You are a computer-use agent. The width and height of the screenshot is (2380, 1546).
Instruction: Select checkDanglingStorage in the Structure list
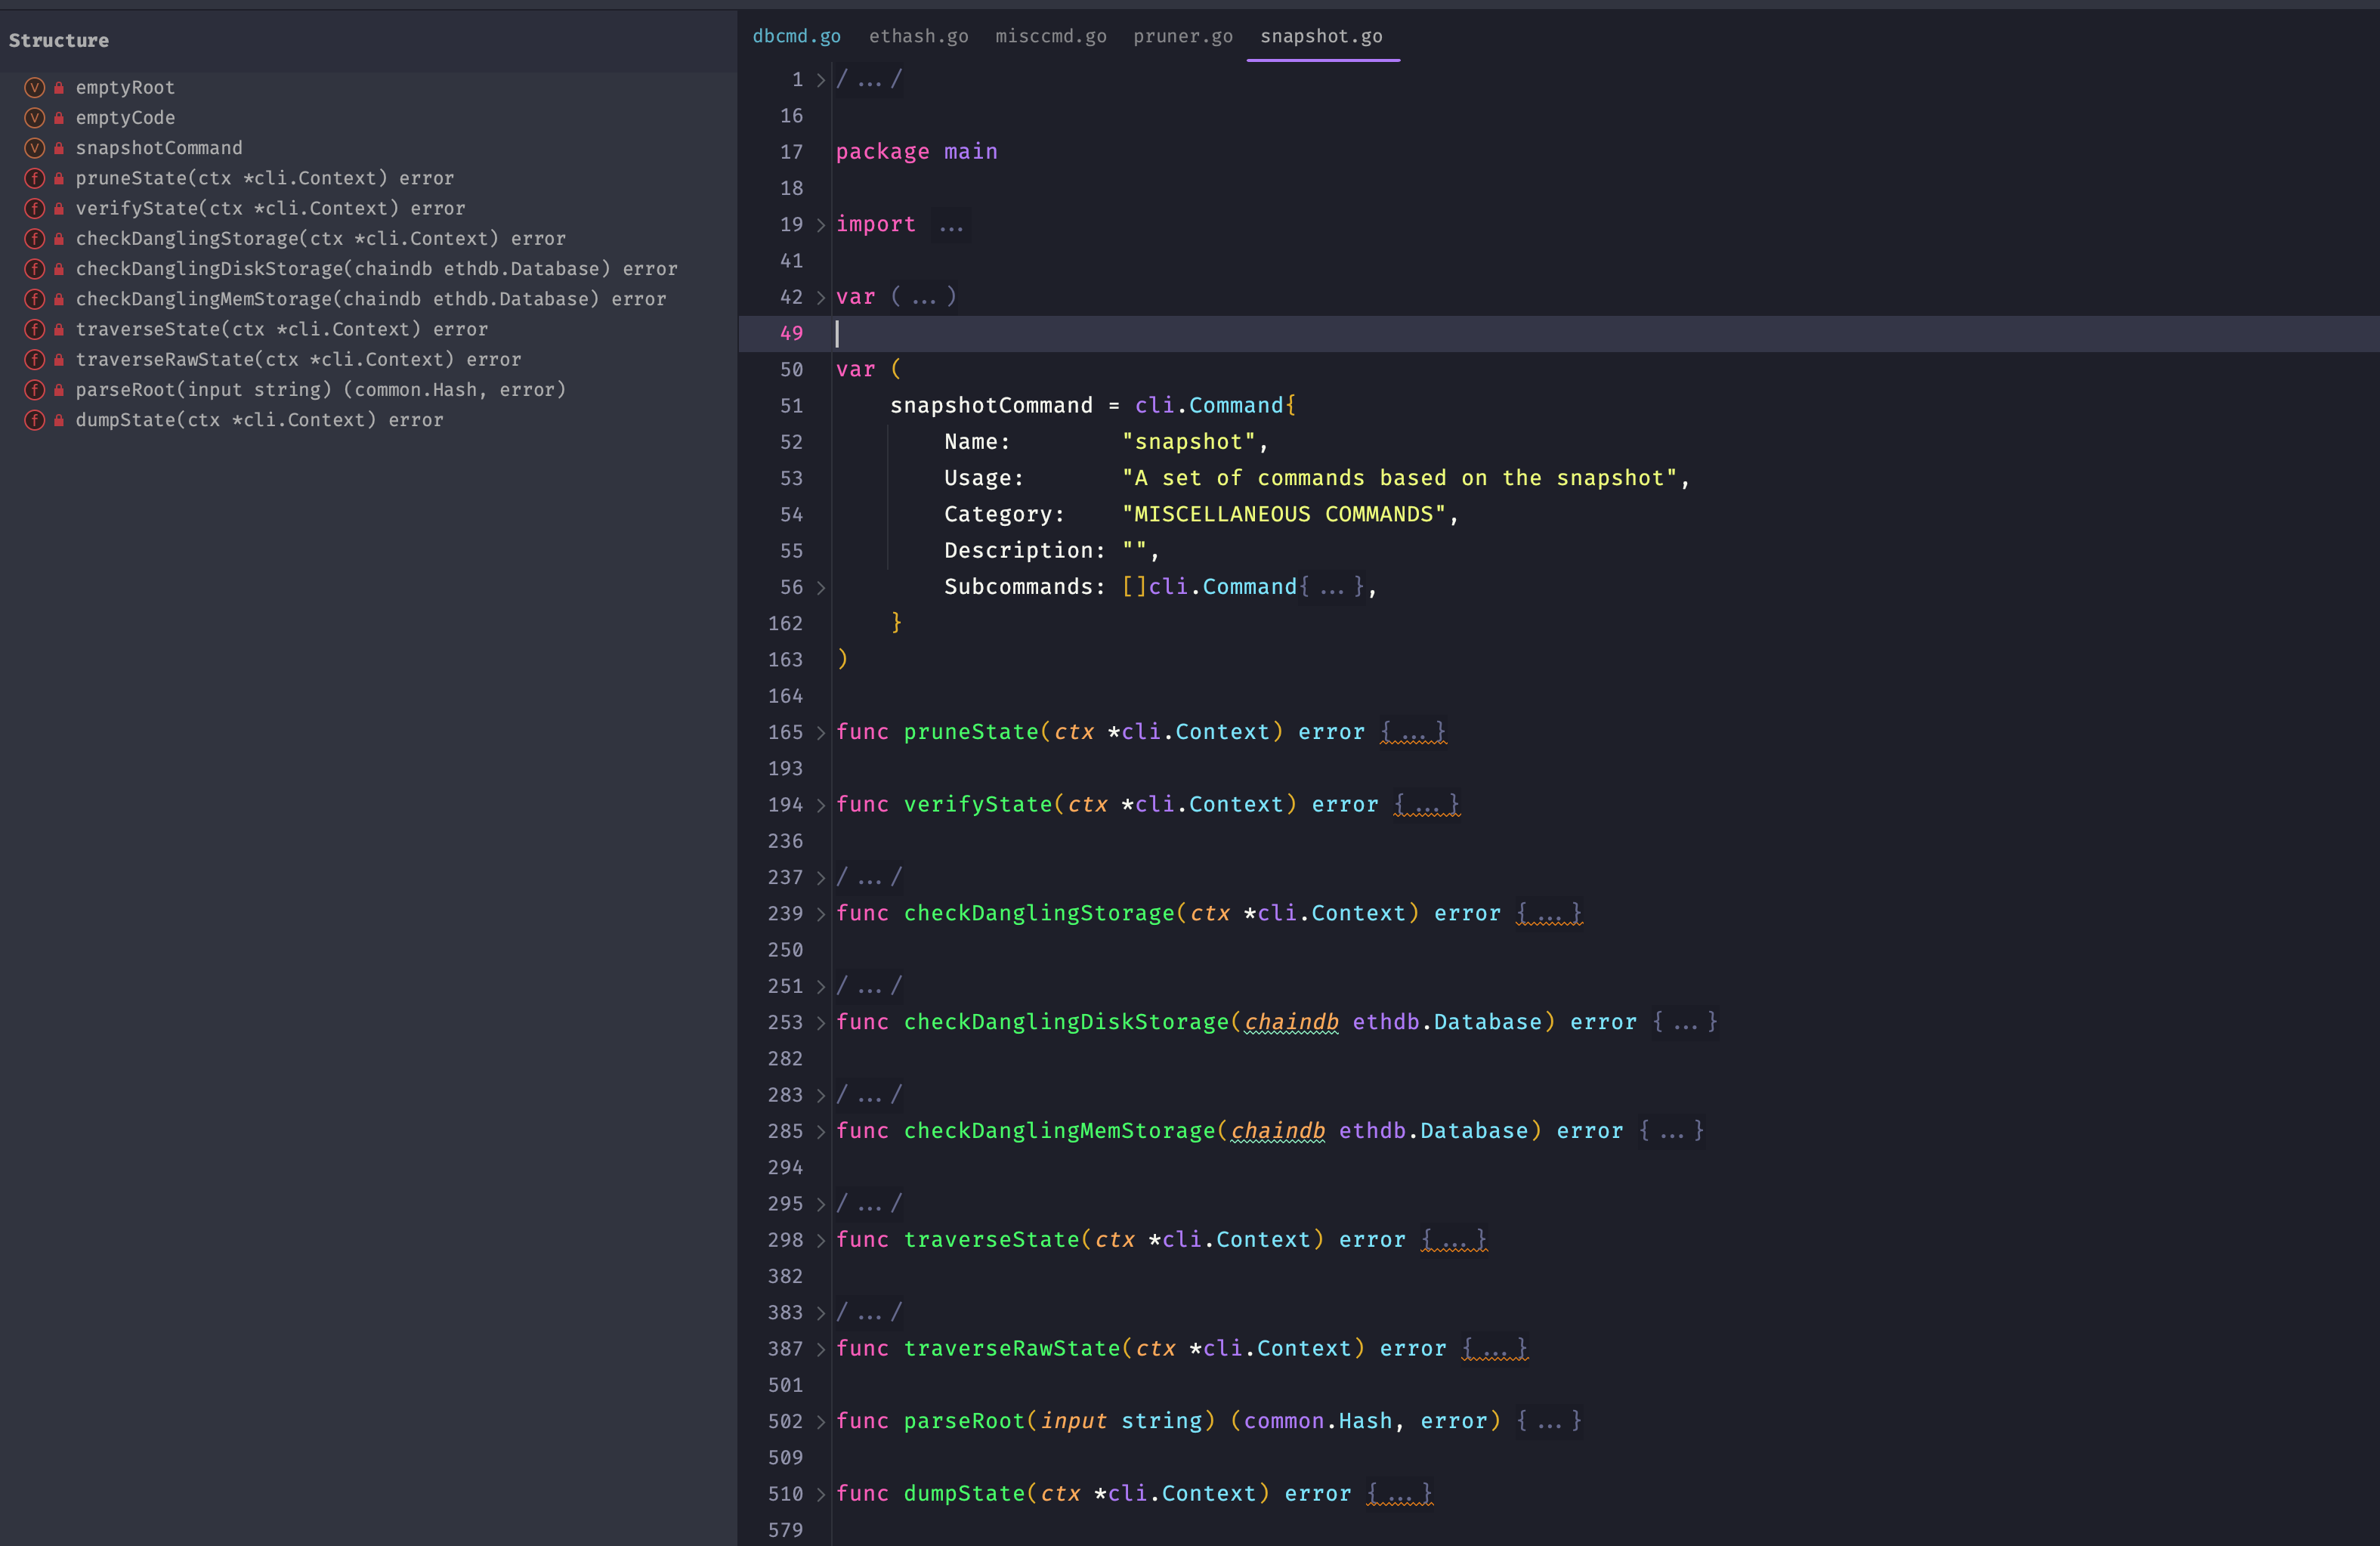coord(321,239)
